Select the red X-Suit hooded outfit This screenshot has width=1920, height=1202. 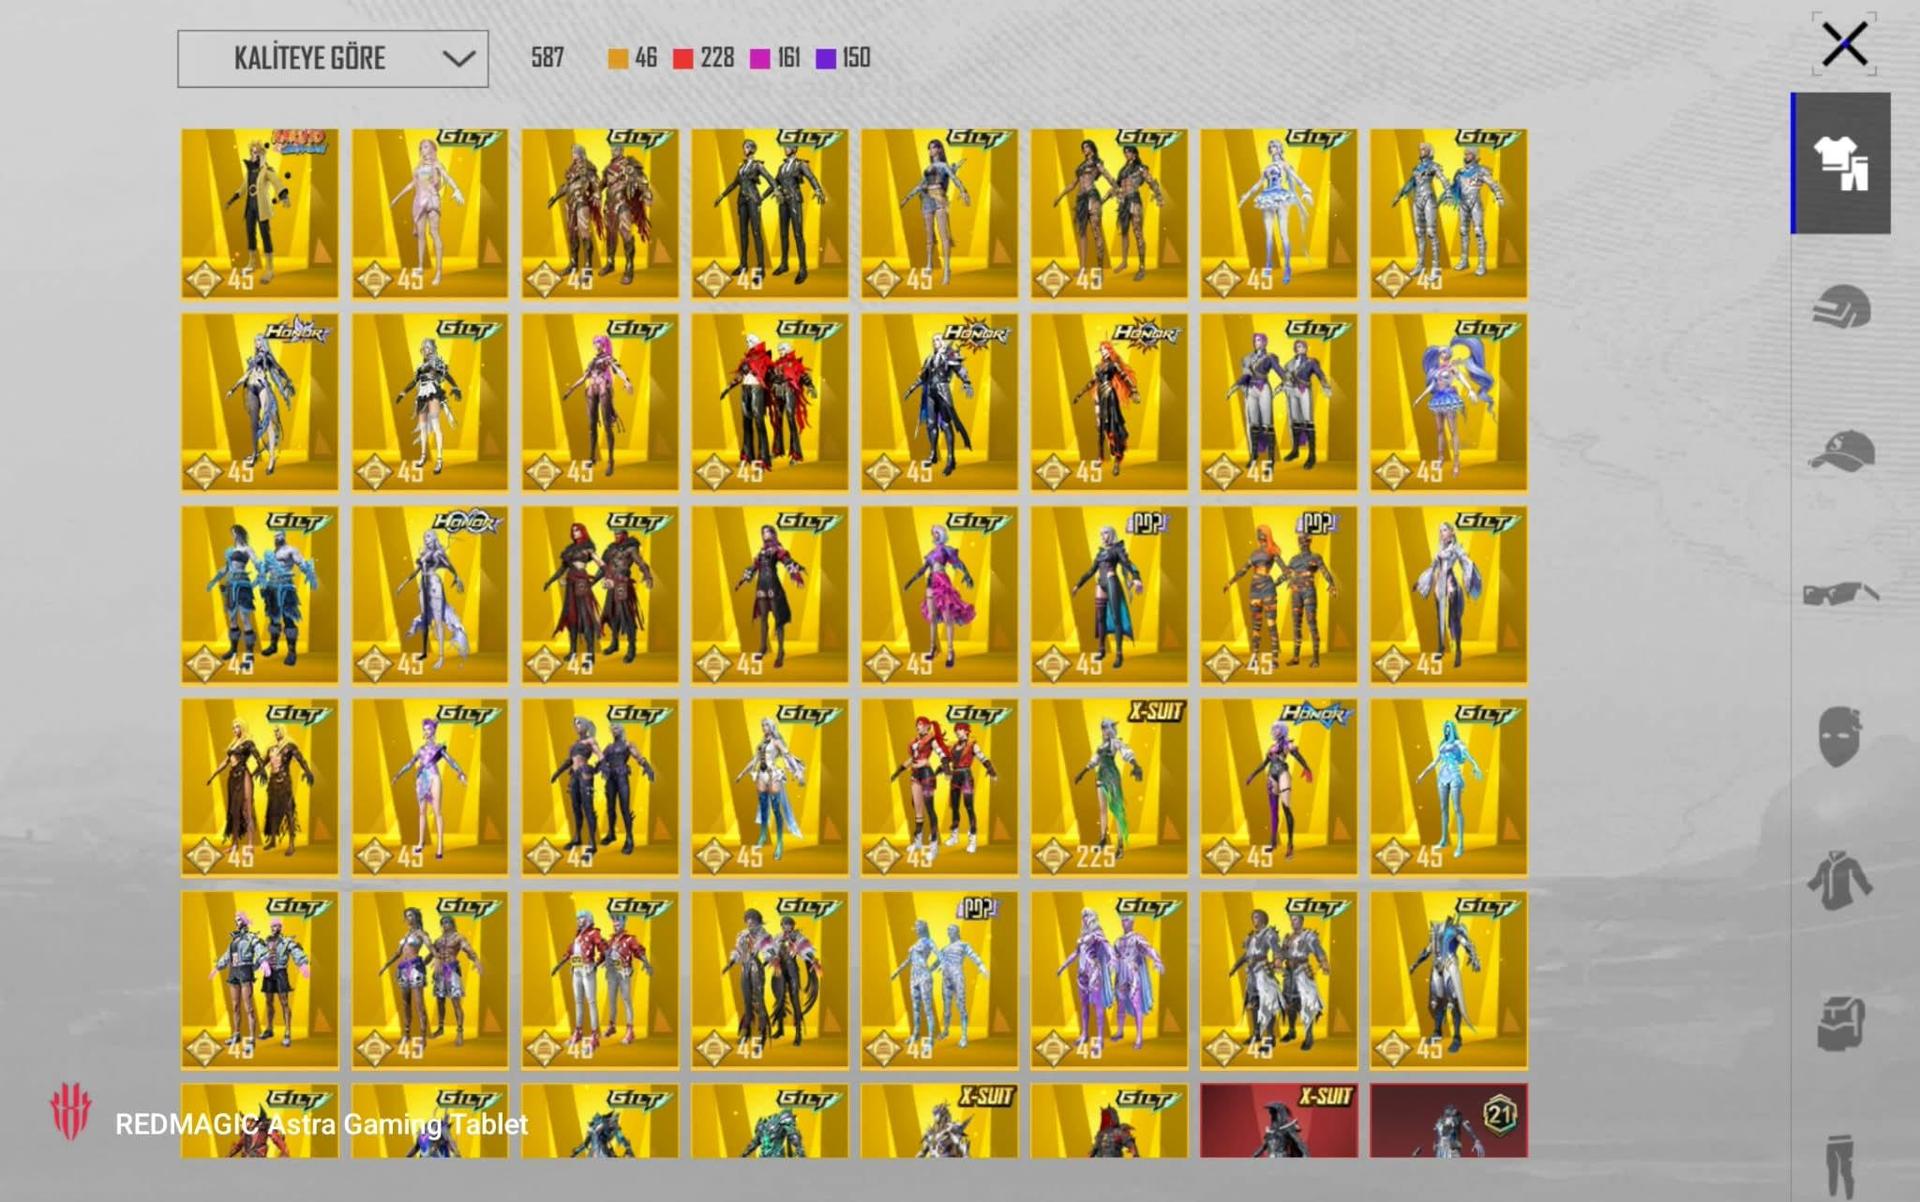tap(1279, 1120)
